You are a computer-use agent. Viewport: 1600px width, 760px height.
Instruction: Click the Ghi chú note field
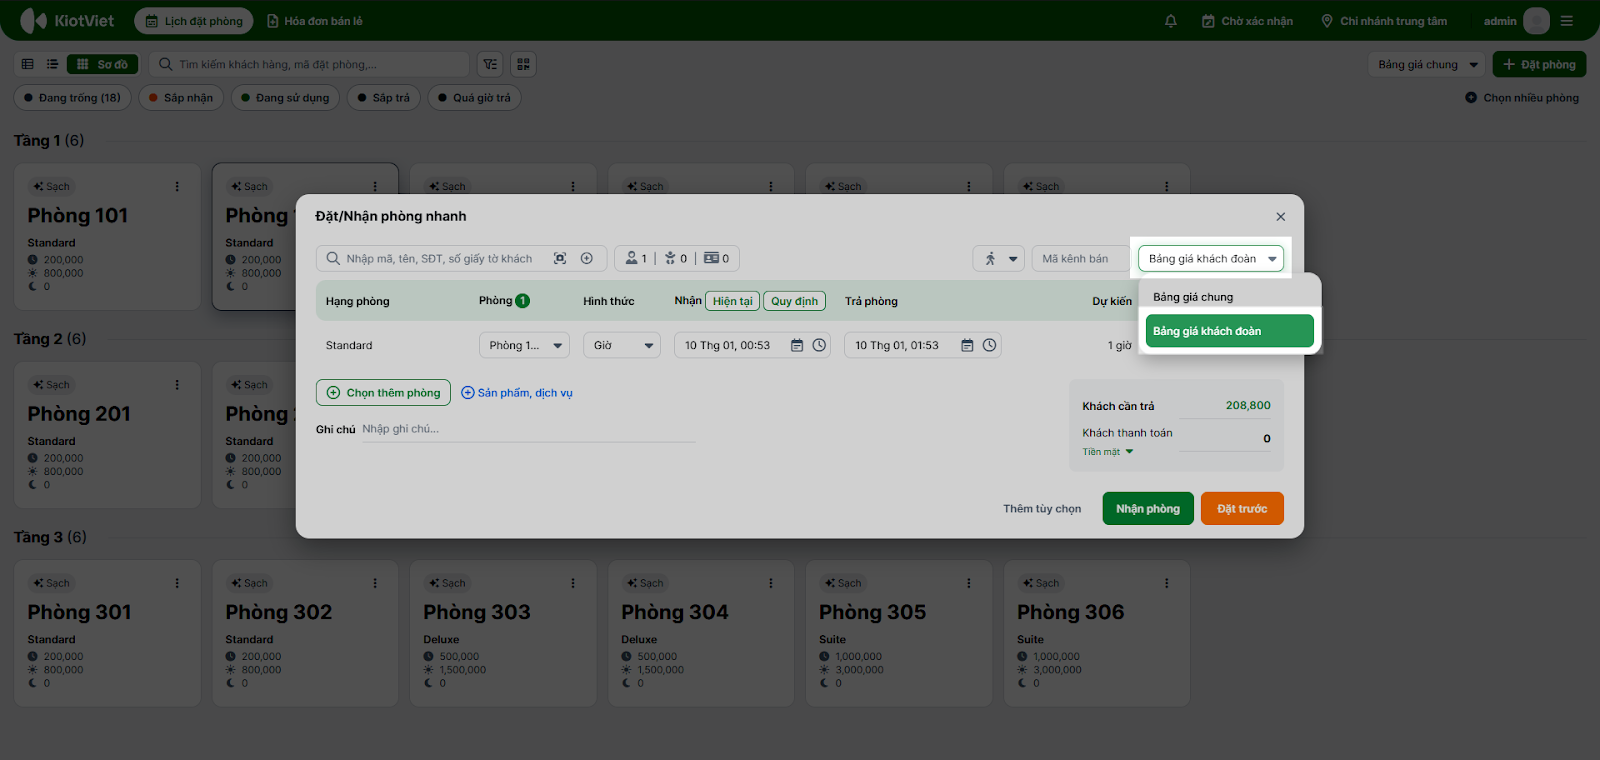click(528, 429)
